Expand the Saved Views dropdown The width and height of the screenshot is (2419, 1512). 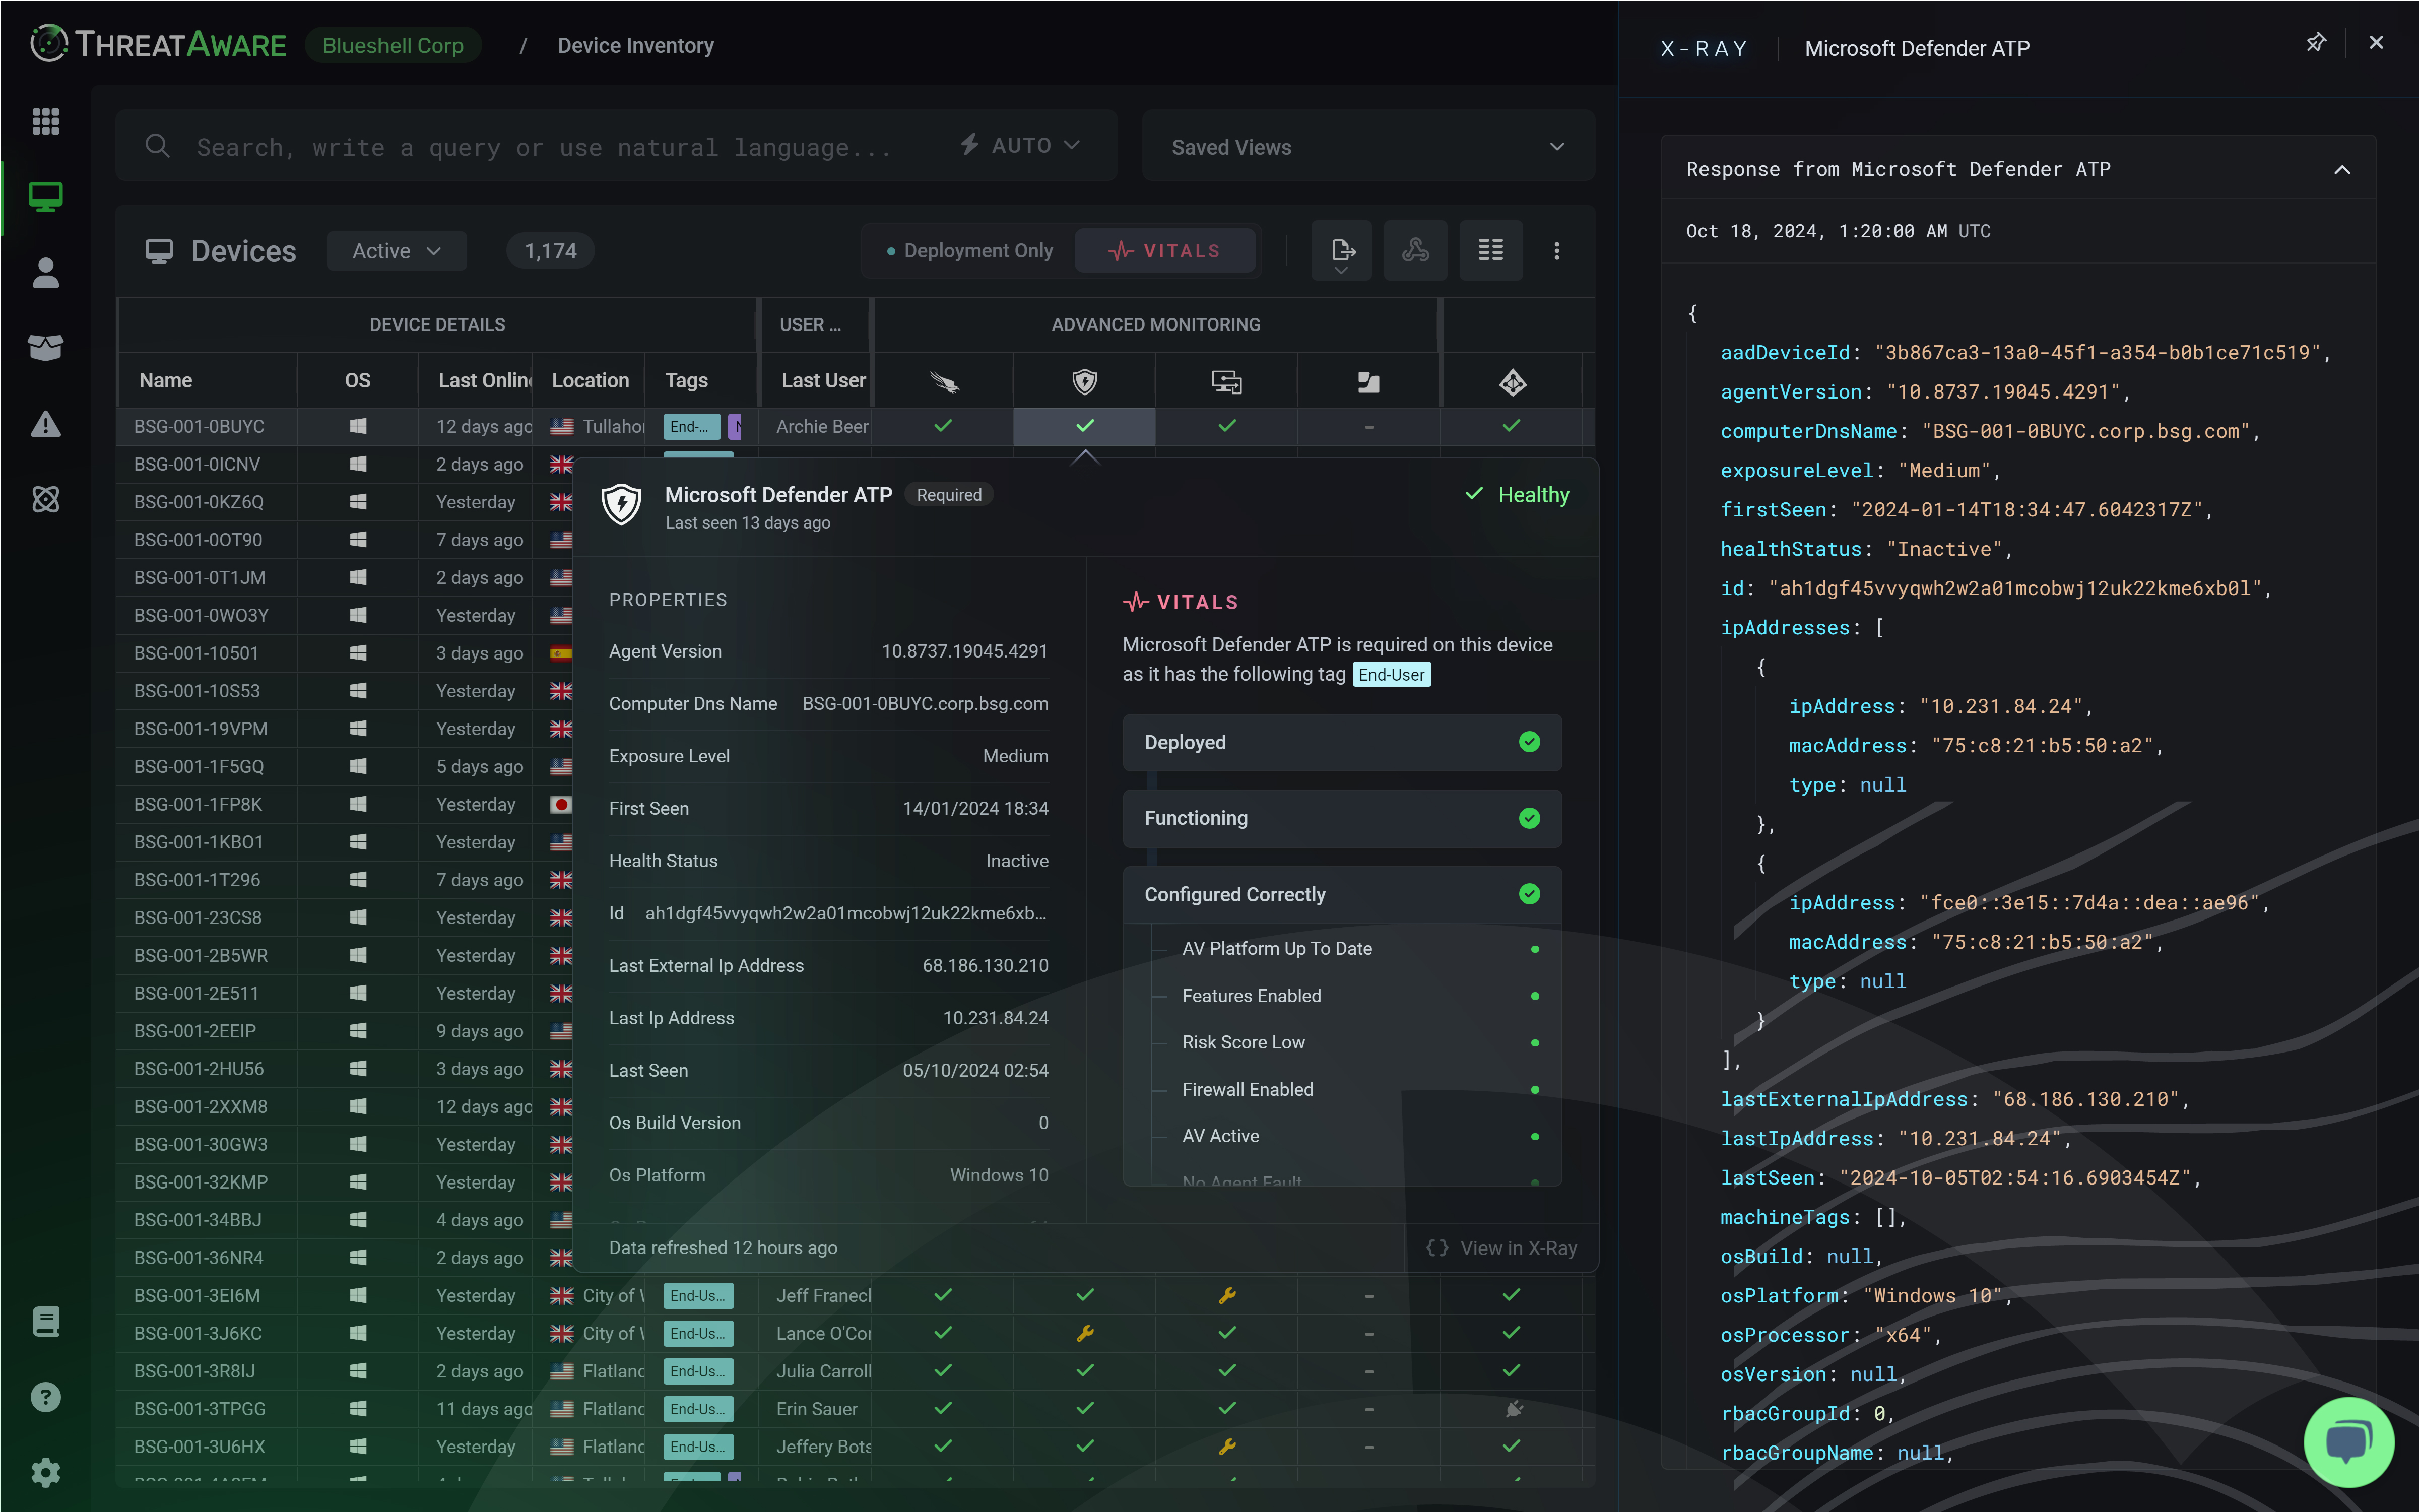point(1366,146)
